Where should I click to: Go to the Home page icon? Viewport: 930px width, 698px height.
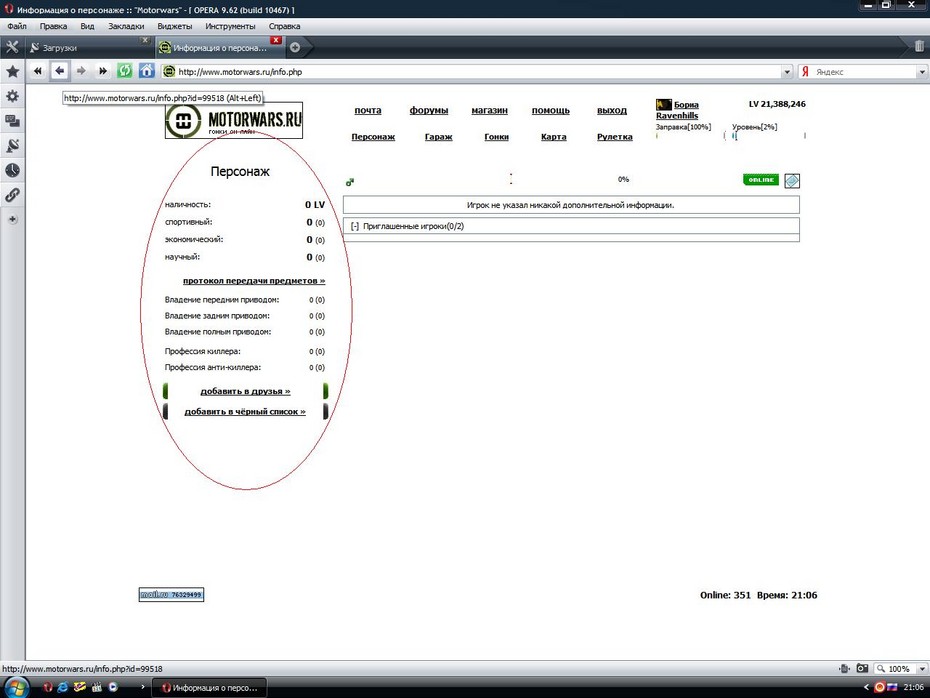click(147, 71)
